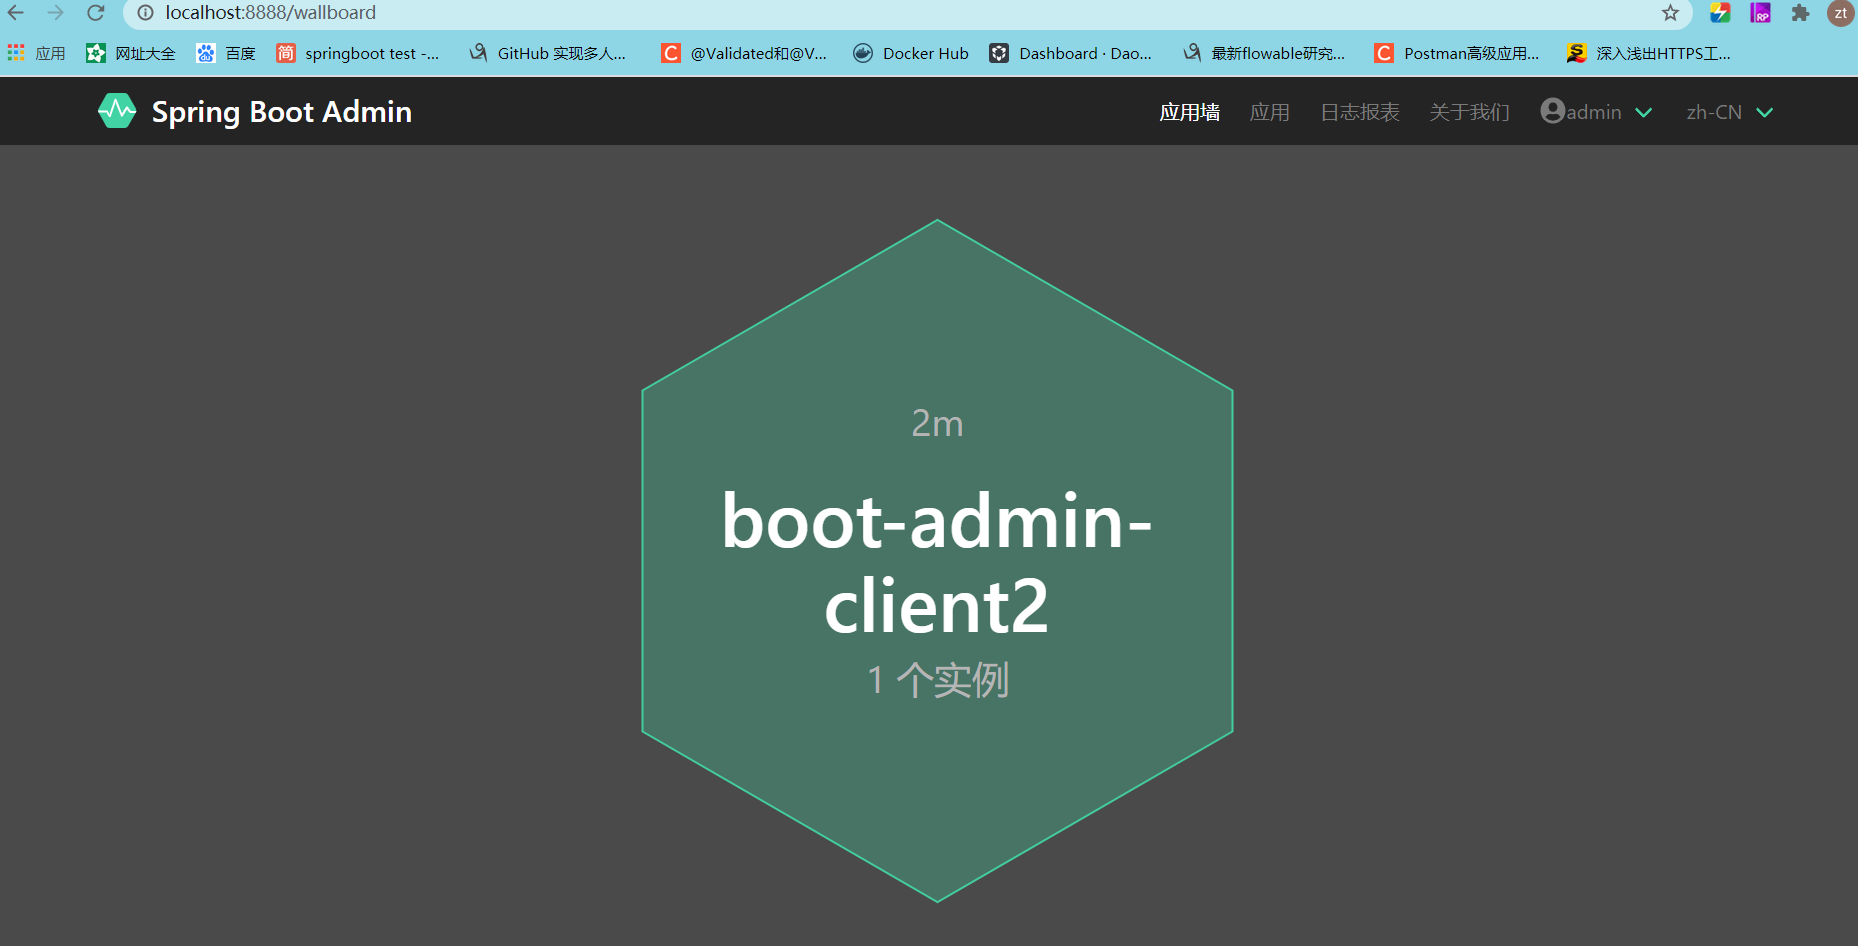Image resolution: width=1858 pixels, height=946 pixels.
Task: Open the GitHub 实现多人 bookmark
Action: [547, 53]
